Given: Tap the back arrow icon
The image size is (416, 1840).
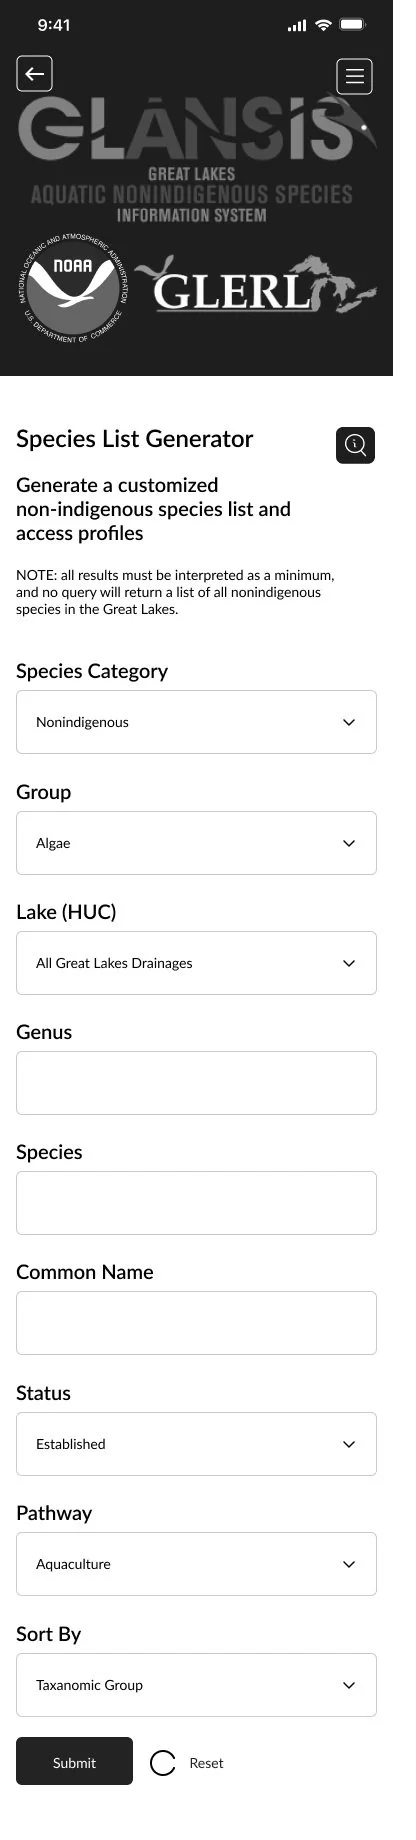Looking at the screenshot, I should pyautogui.click(x=36, y=77).
